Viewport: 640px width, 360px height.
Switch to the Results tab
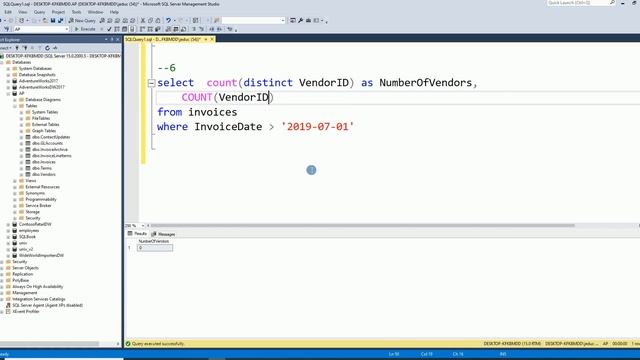point(137,234)
